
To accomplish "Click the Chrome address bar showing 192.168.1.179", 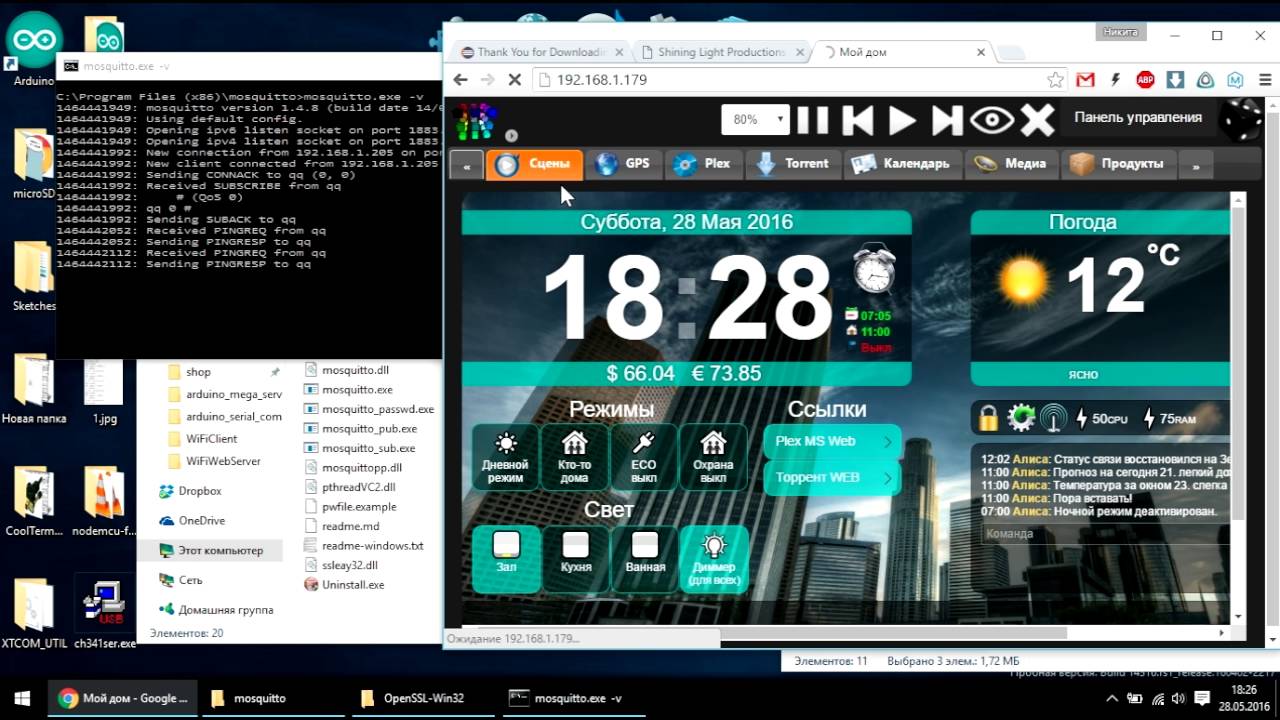I will [790, 80].
